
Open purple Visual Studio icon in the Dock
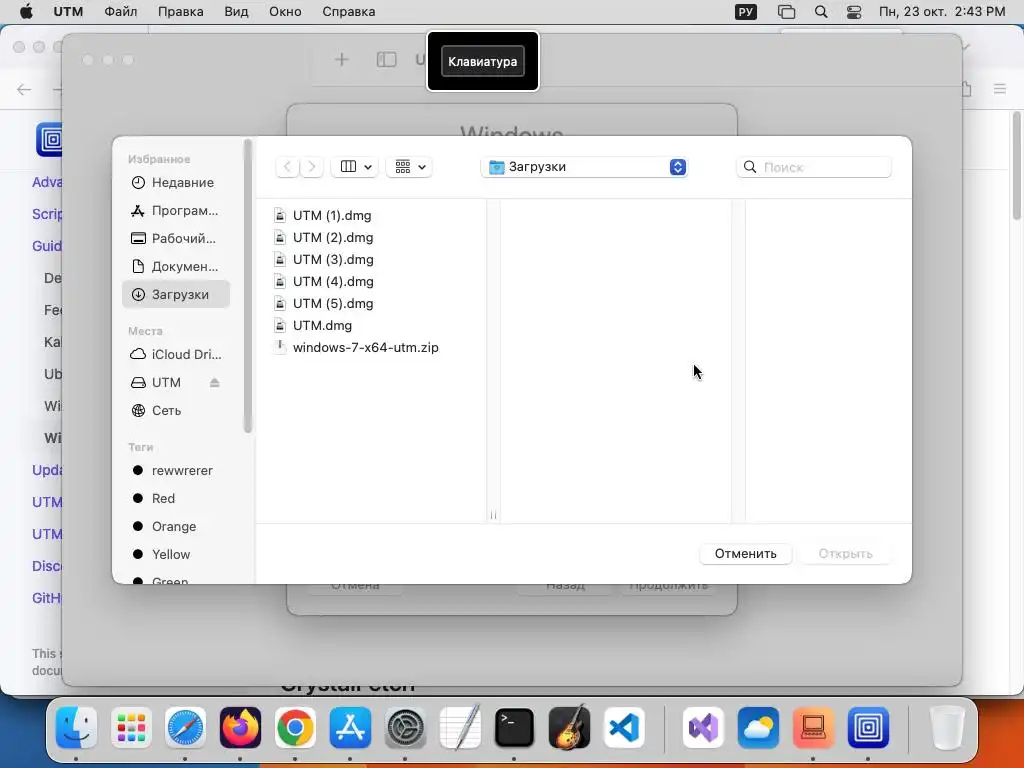pos(703,728)
